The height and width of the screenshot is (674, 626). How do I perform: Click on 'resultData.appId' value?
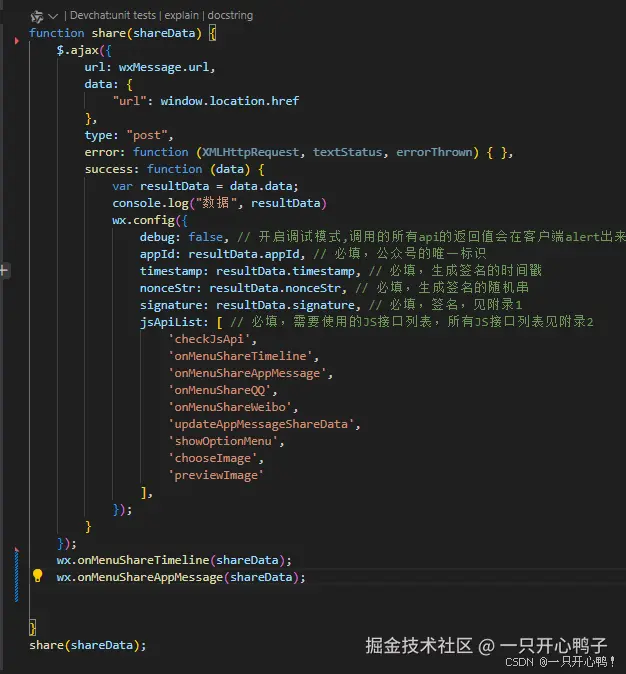point(244,254)
